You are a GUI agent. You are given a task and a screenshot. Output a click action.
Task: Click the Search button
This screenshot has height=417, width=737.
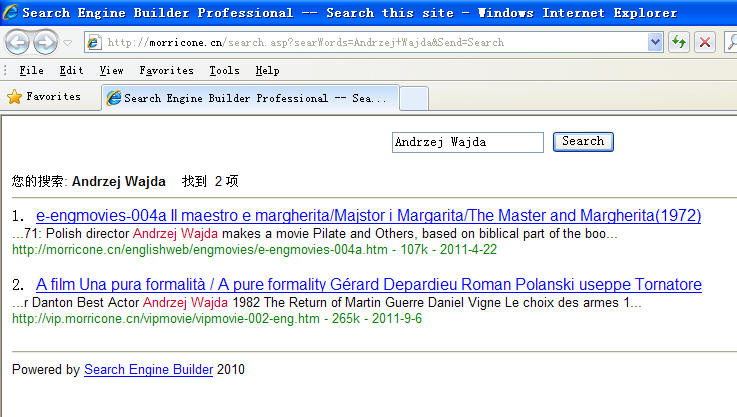pyautogui.click(x=583, y=142)
